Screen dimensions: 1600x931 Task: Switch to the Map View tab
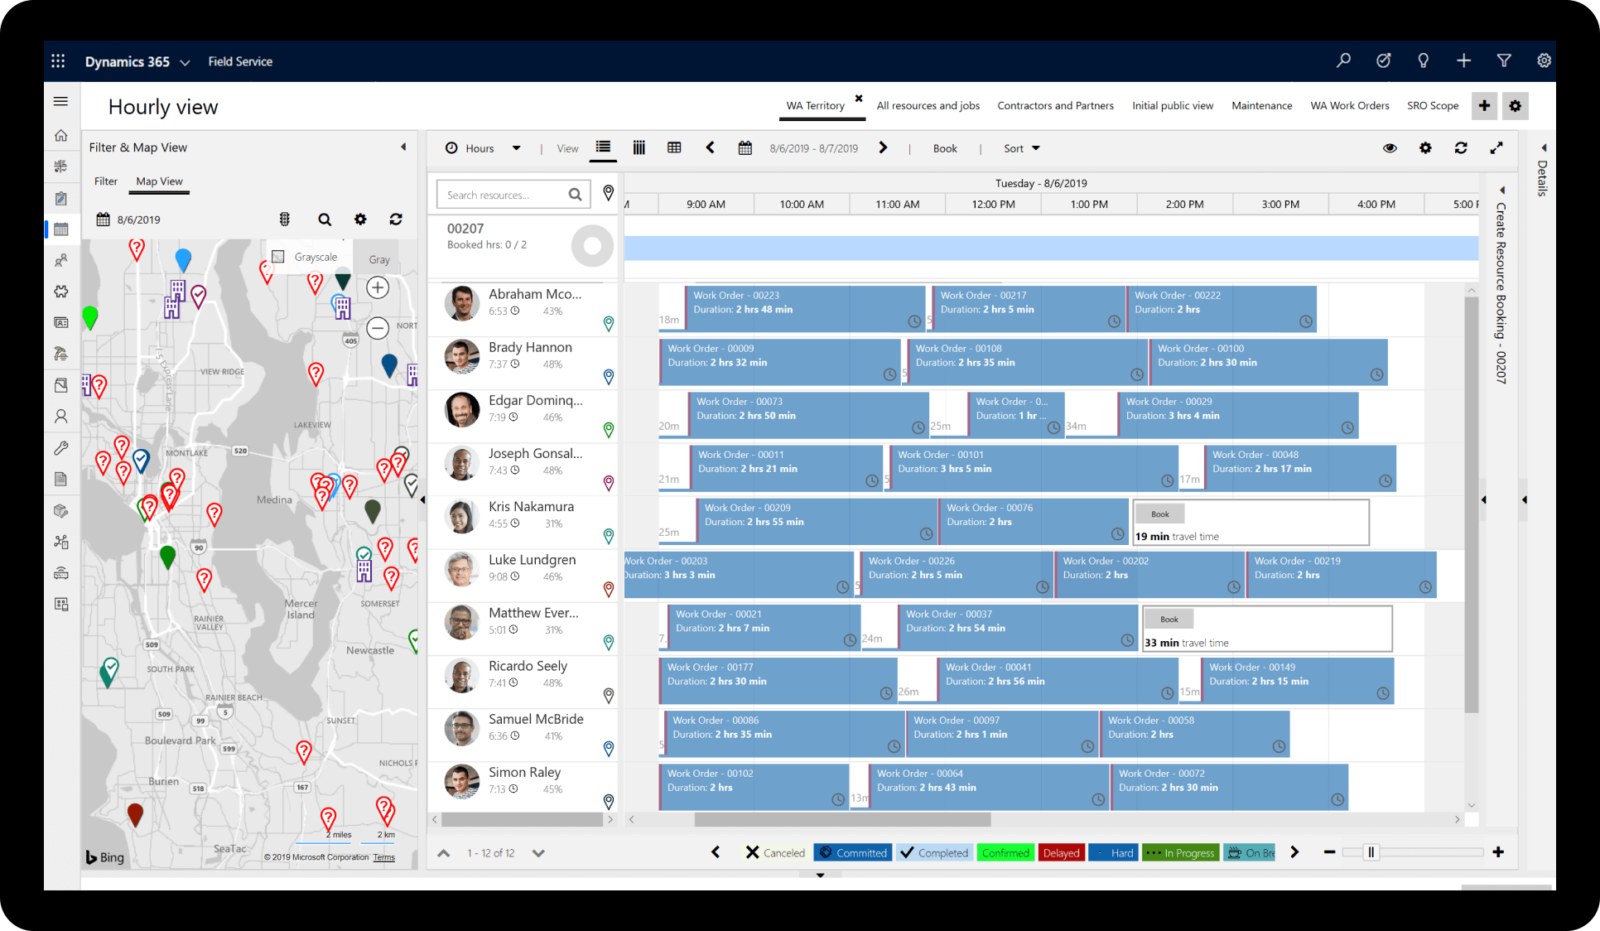(159, 181)
